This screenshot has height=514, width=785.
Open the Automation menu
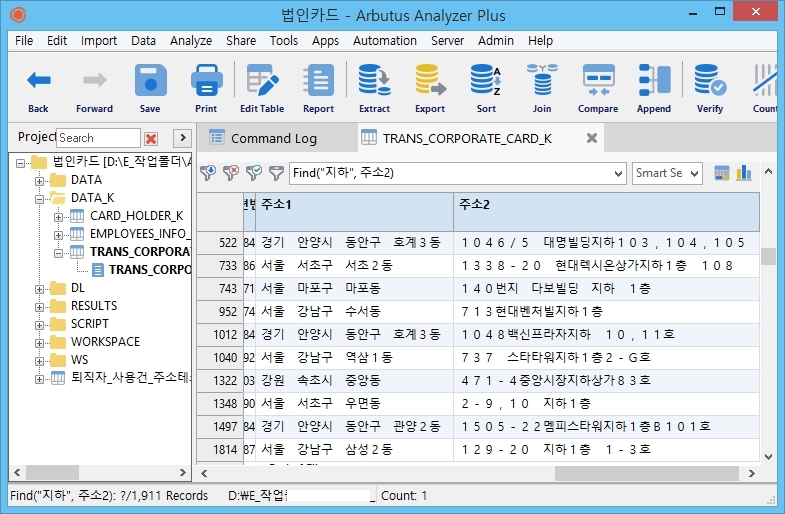384,41
